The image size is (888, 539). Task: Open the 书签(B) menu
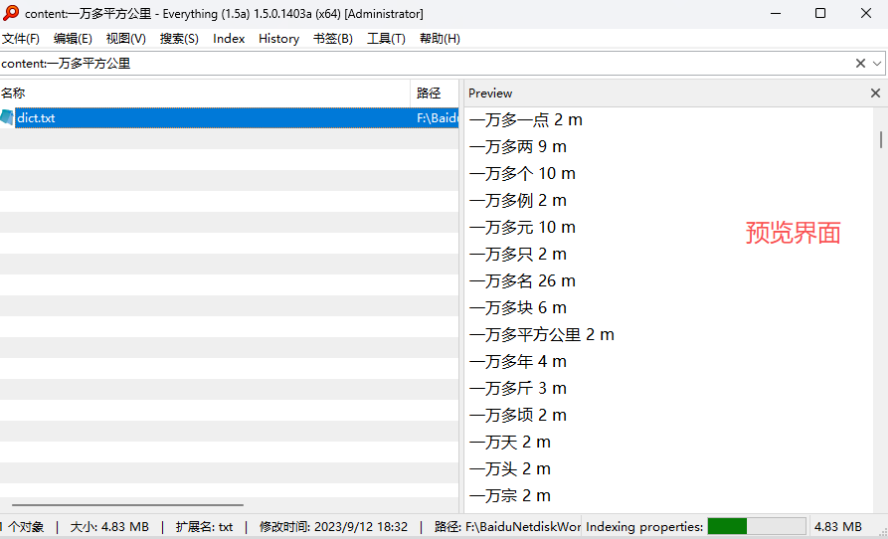333,38
